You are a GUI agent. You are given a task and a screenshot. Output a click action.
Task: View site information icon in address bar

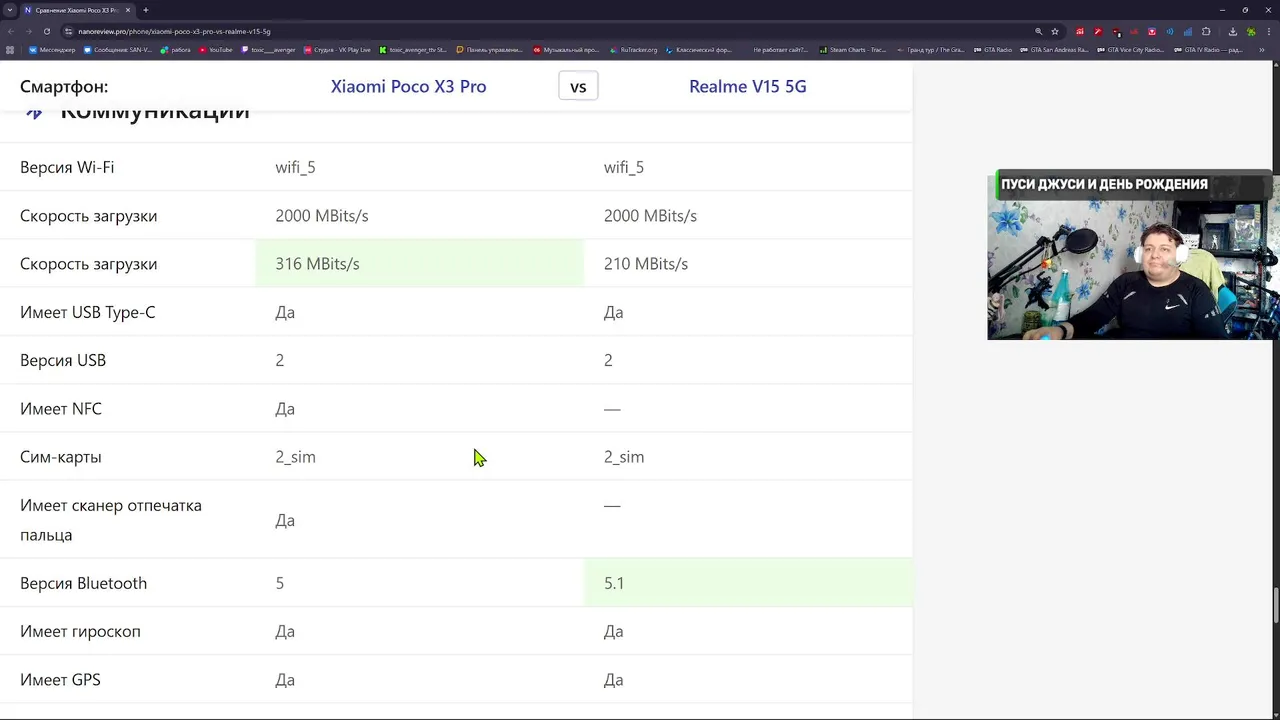(68, 31)
